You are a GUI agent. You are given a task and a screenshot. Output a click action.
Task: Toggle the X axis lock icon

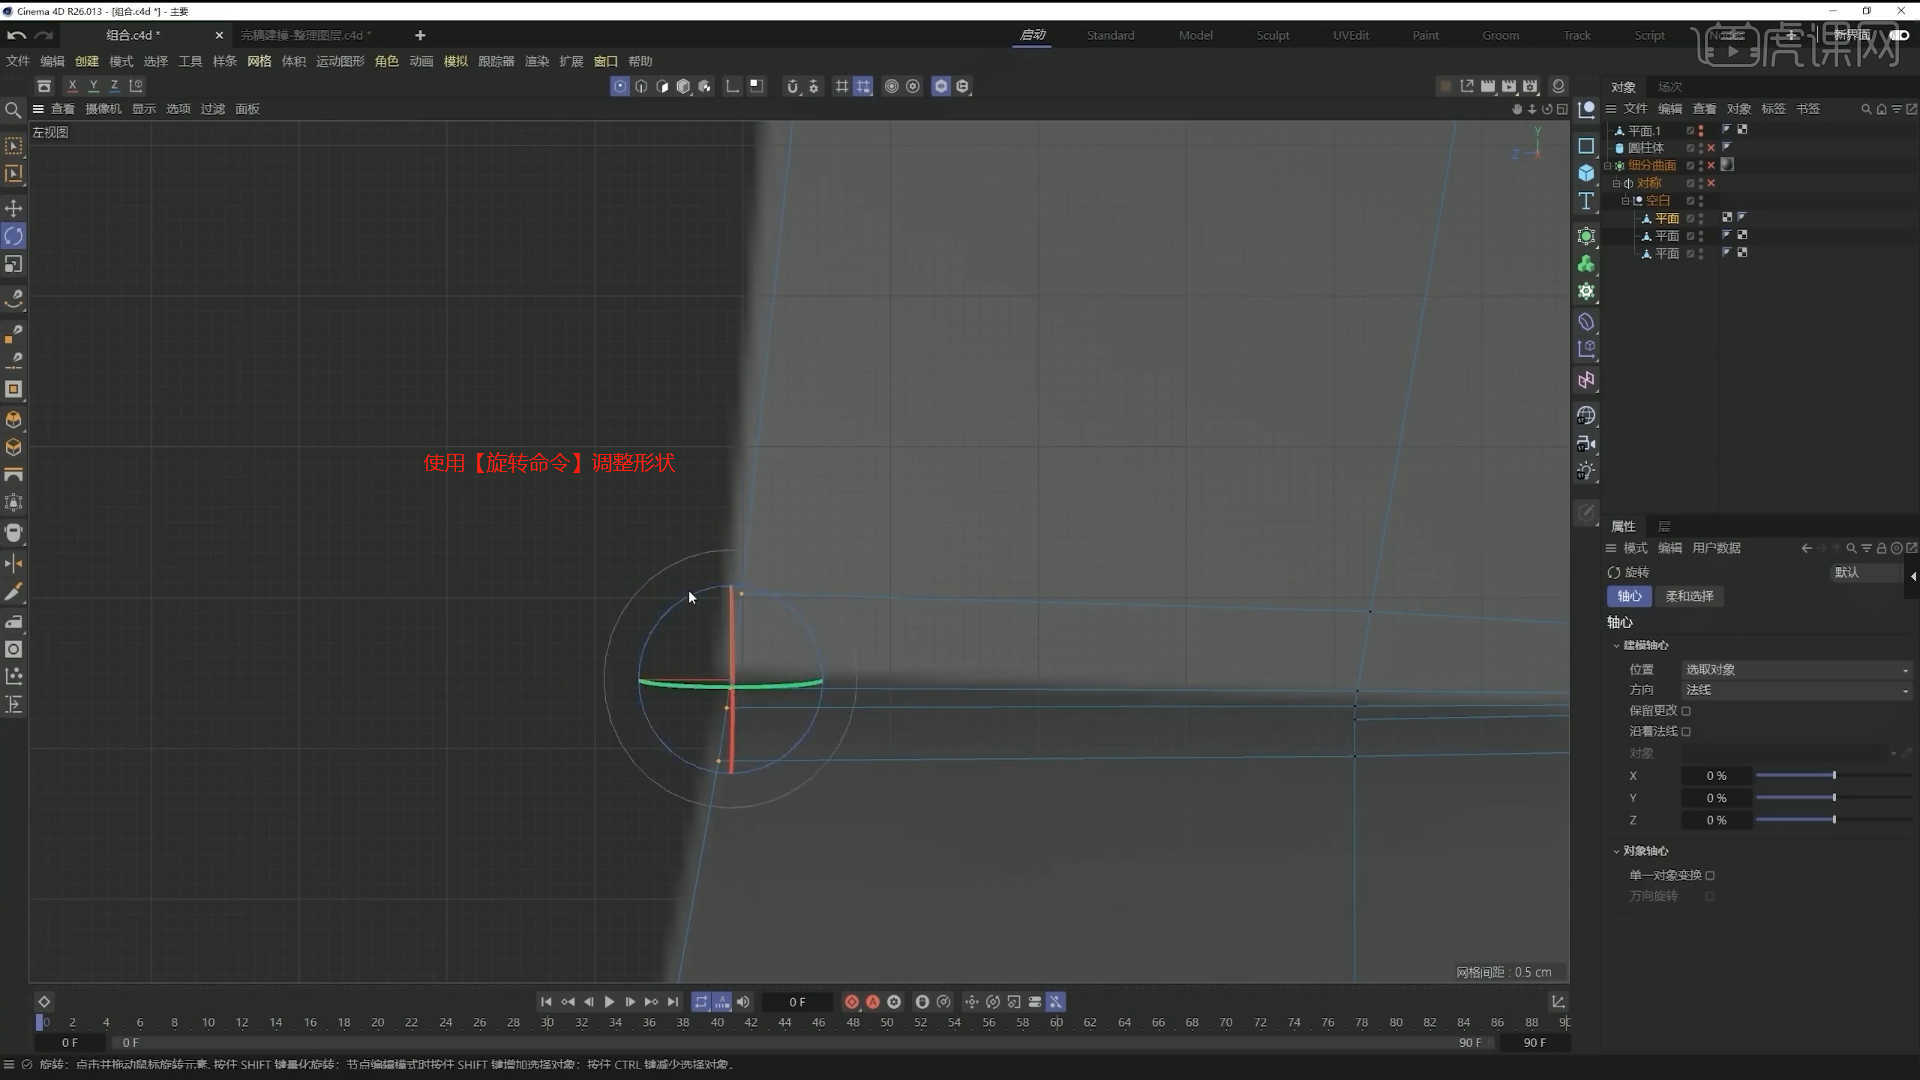[x=72, y=86]
